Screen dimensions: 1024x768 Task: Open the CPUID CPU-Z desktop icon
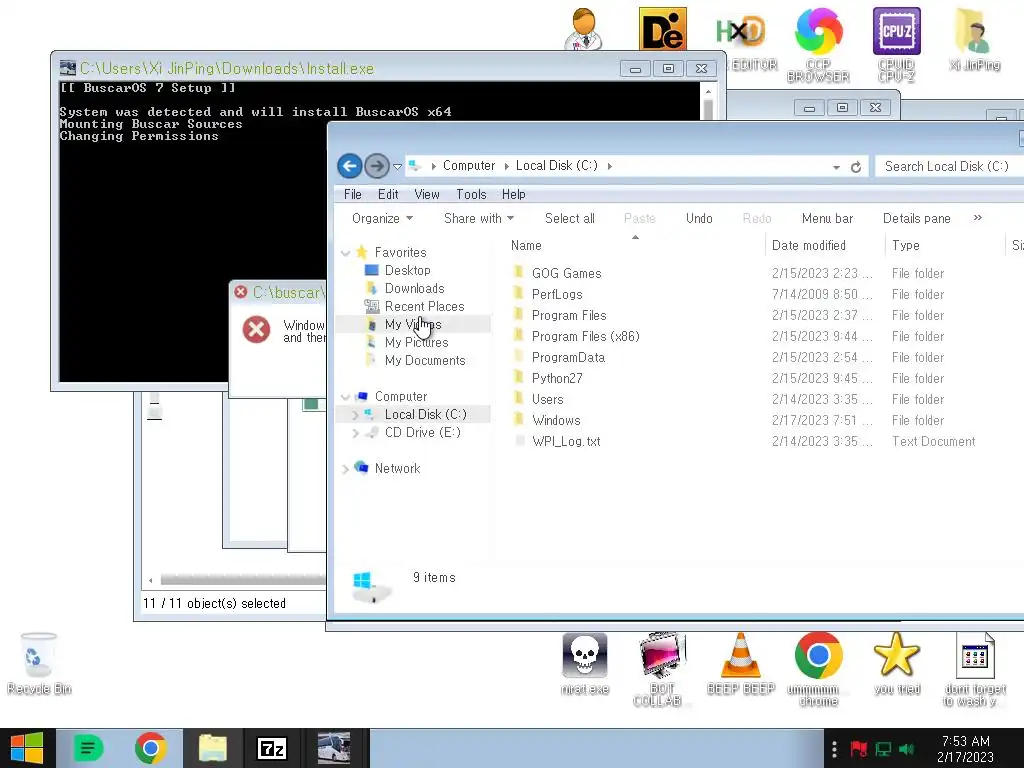point(897,44)
